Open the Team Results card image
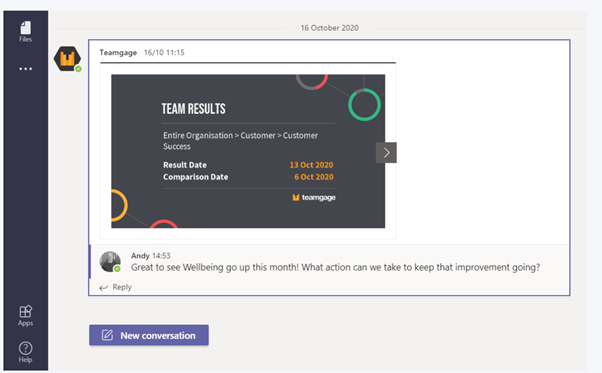 tap(248, 151)
